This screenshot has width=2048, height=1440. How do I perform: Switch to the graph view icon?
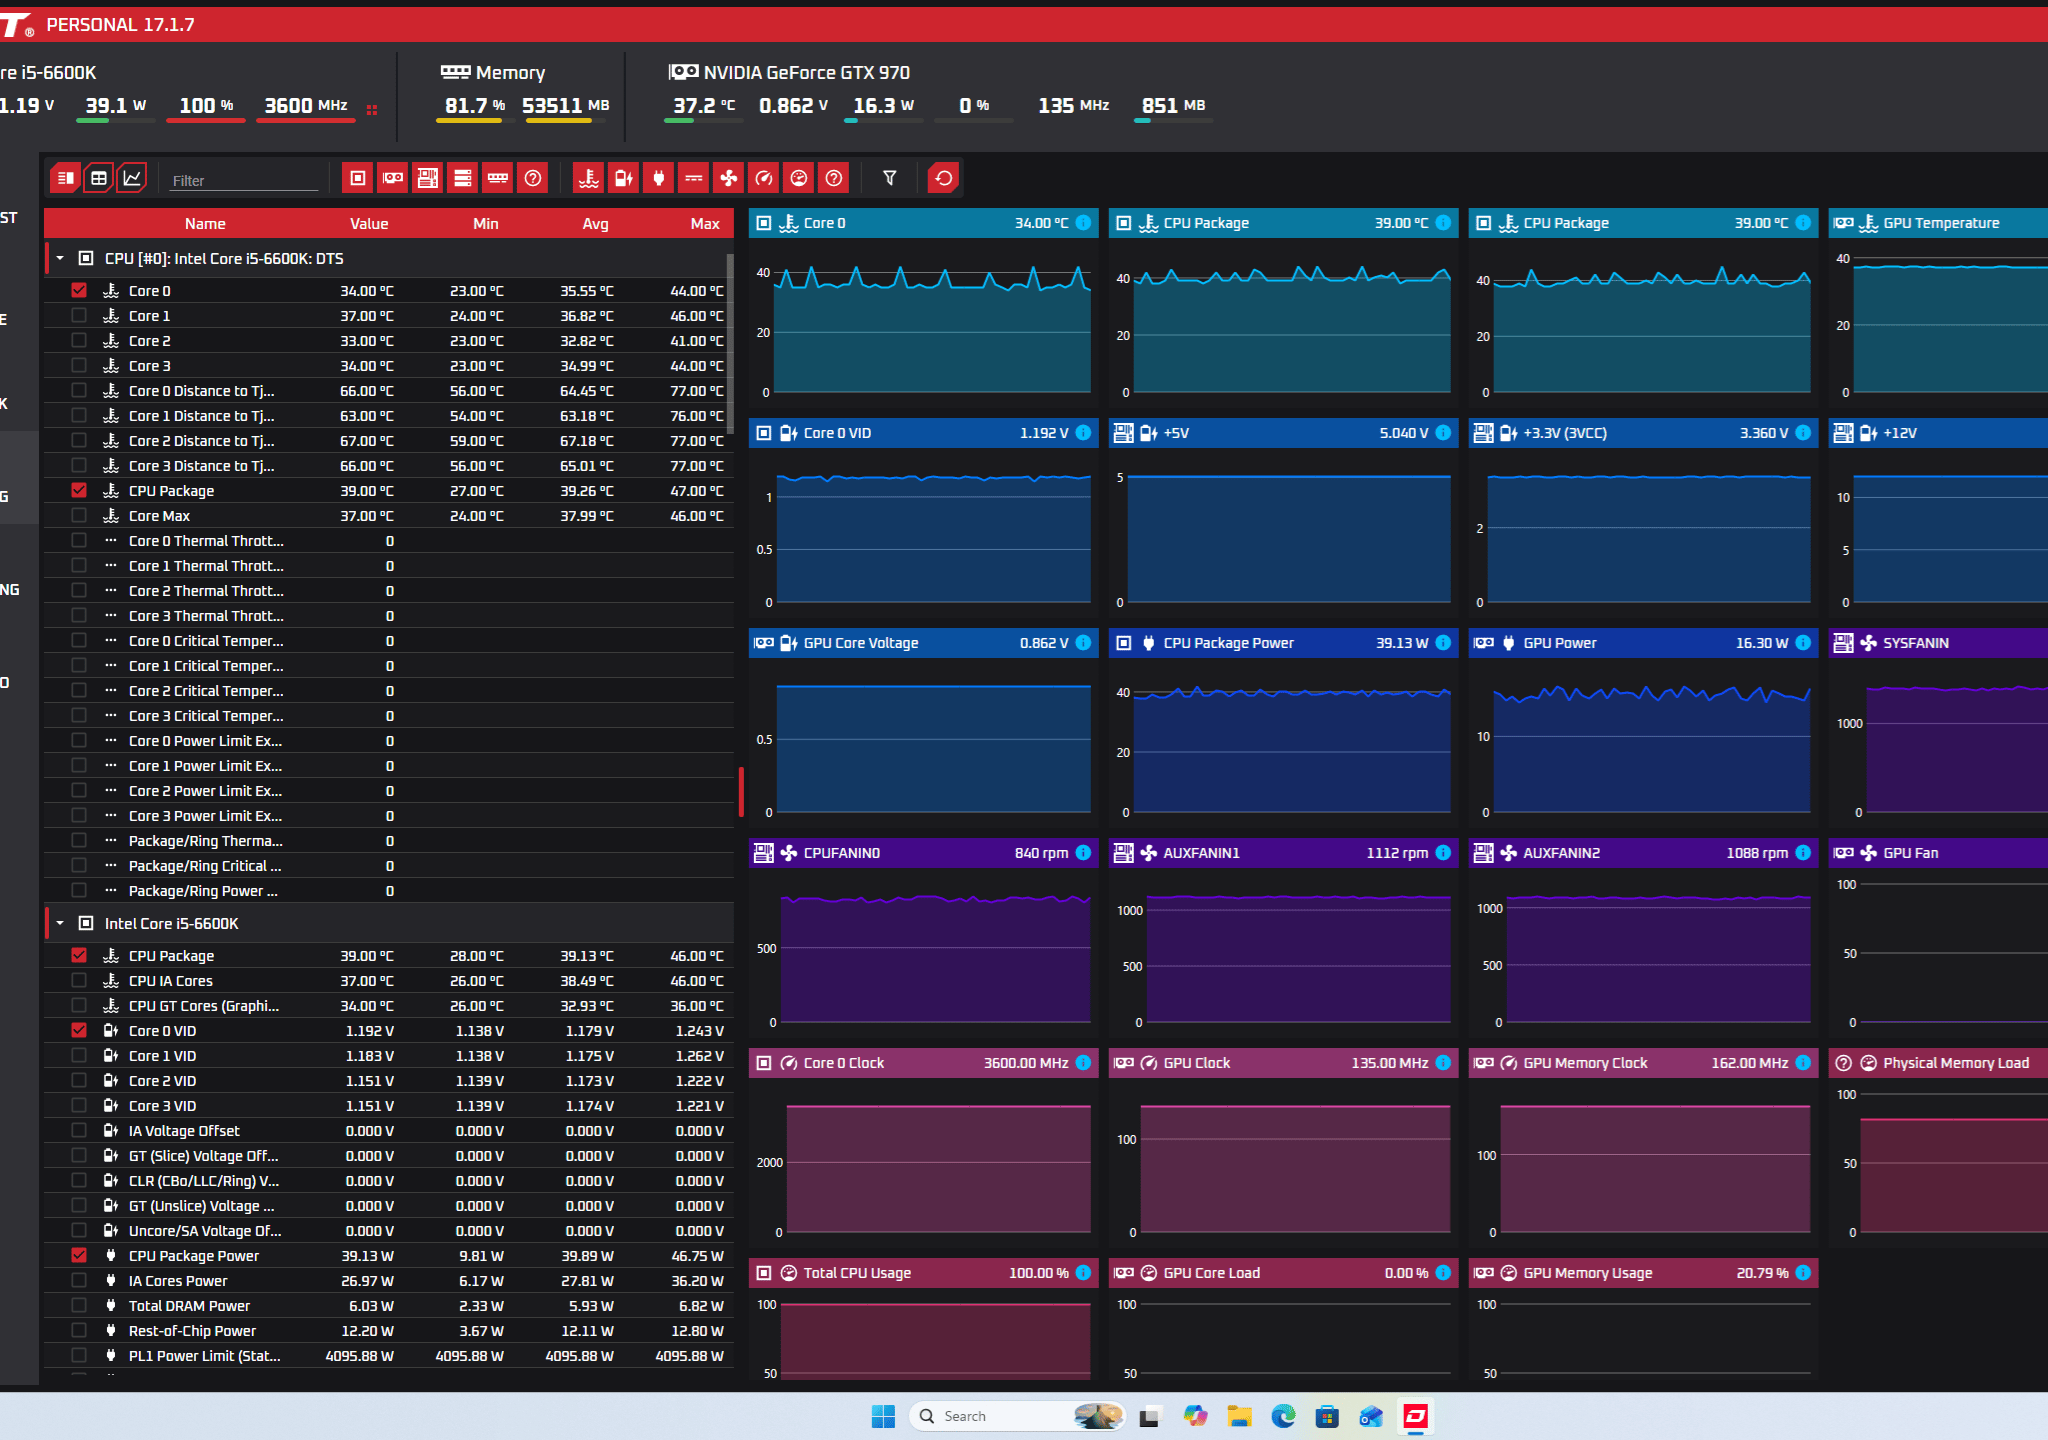[x=132, y=178]
